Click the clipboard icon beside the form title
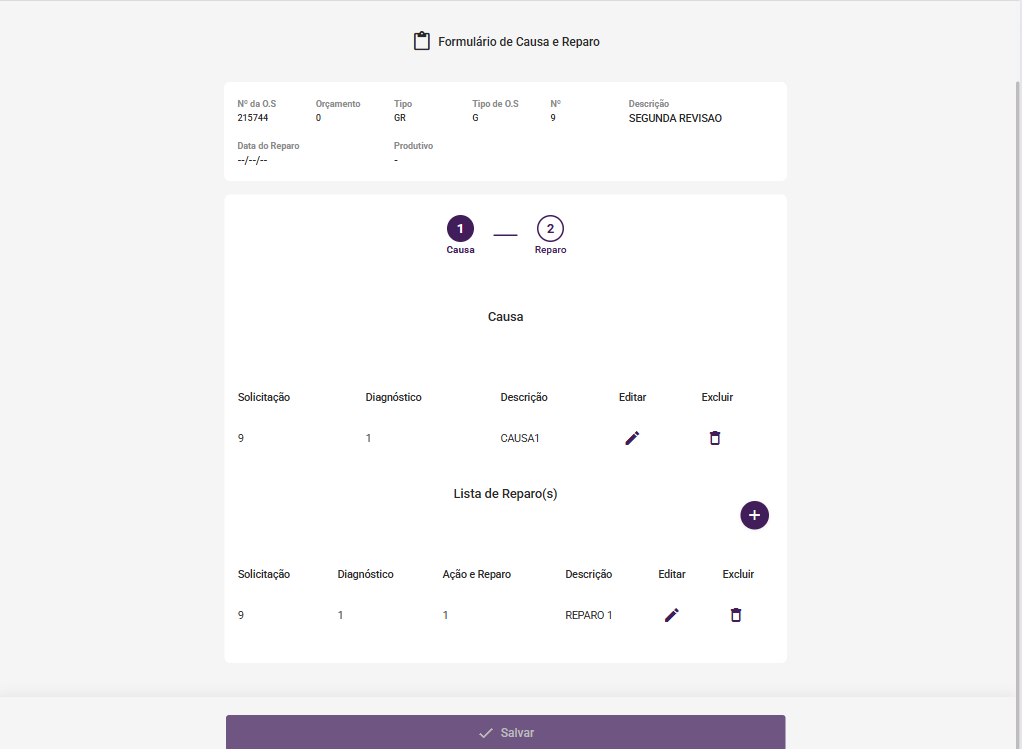Screen dimensions: 1022x749 (x=422, y=42)
